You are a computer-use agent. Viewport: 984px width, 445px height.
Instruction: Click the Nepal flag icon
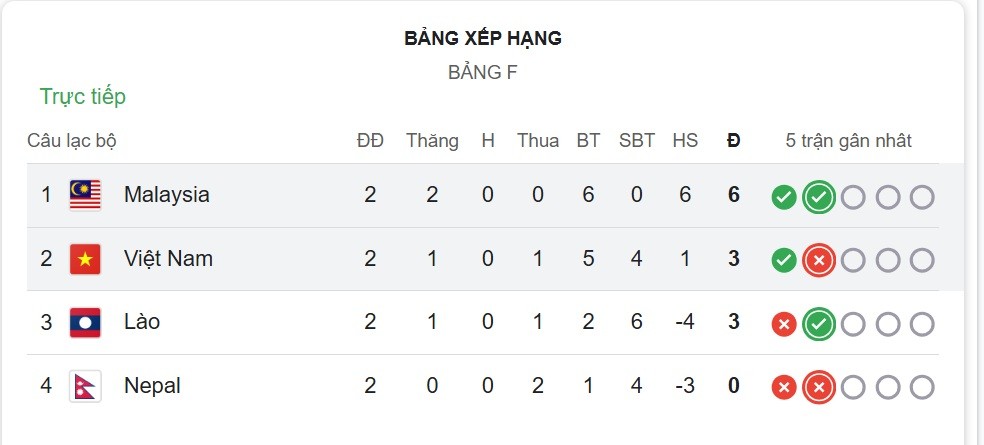[x=85, y=386]
